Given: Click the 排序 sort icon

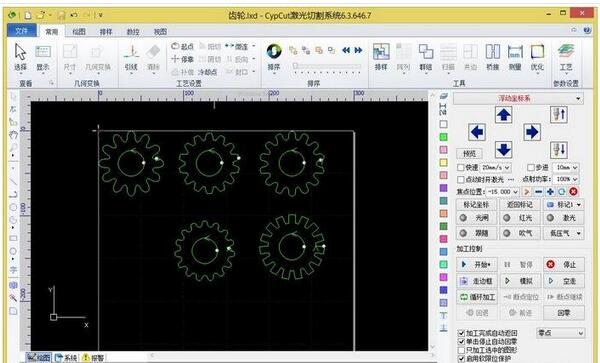Looking at the screenshot, I should (274, 57).
